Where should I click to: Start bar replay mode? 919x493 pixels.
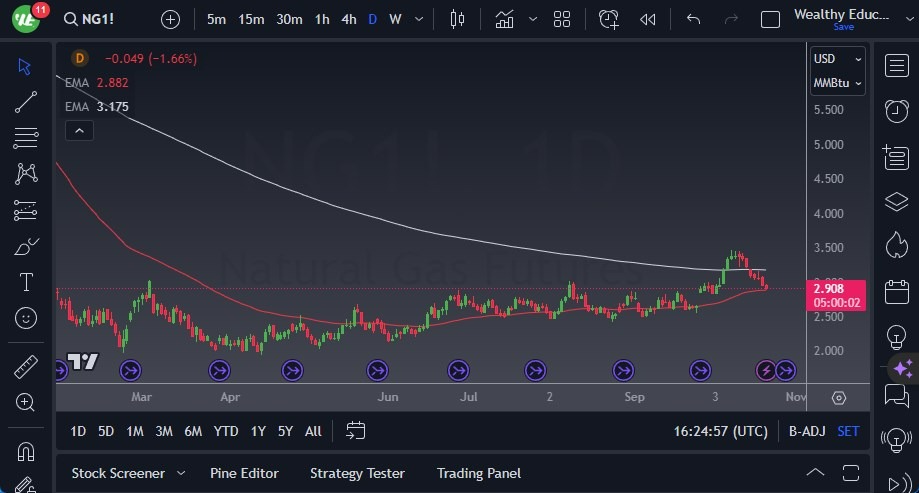point(648,19)
